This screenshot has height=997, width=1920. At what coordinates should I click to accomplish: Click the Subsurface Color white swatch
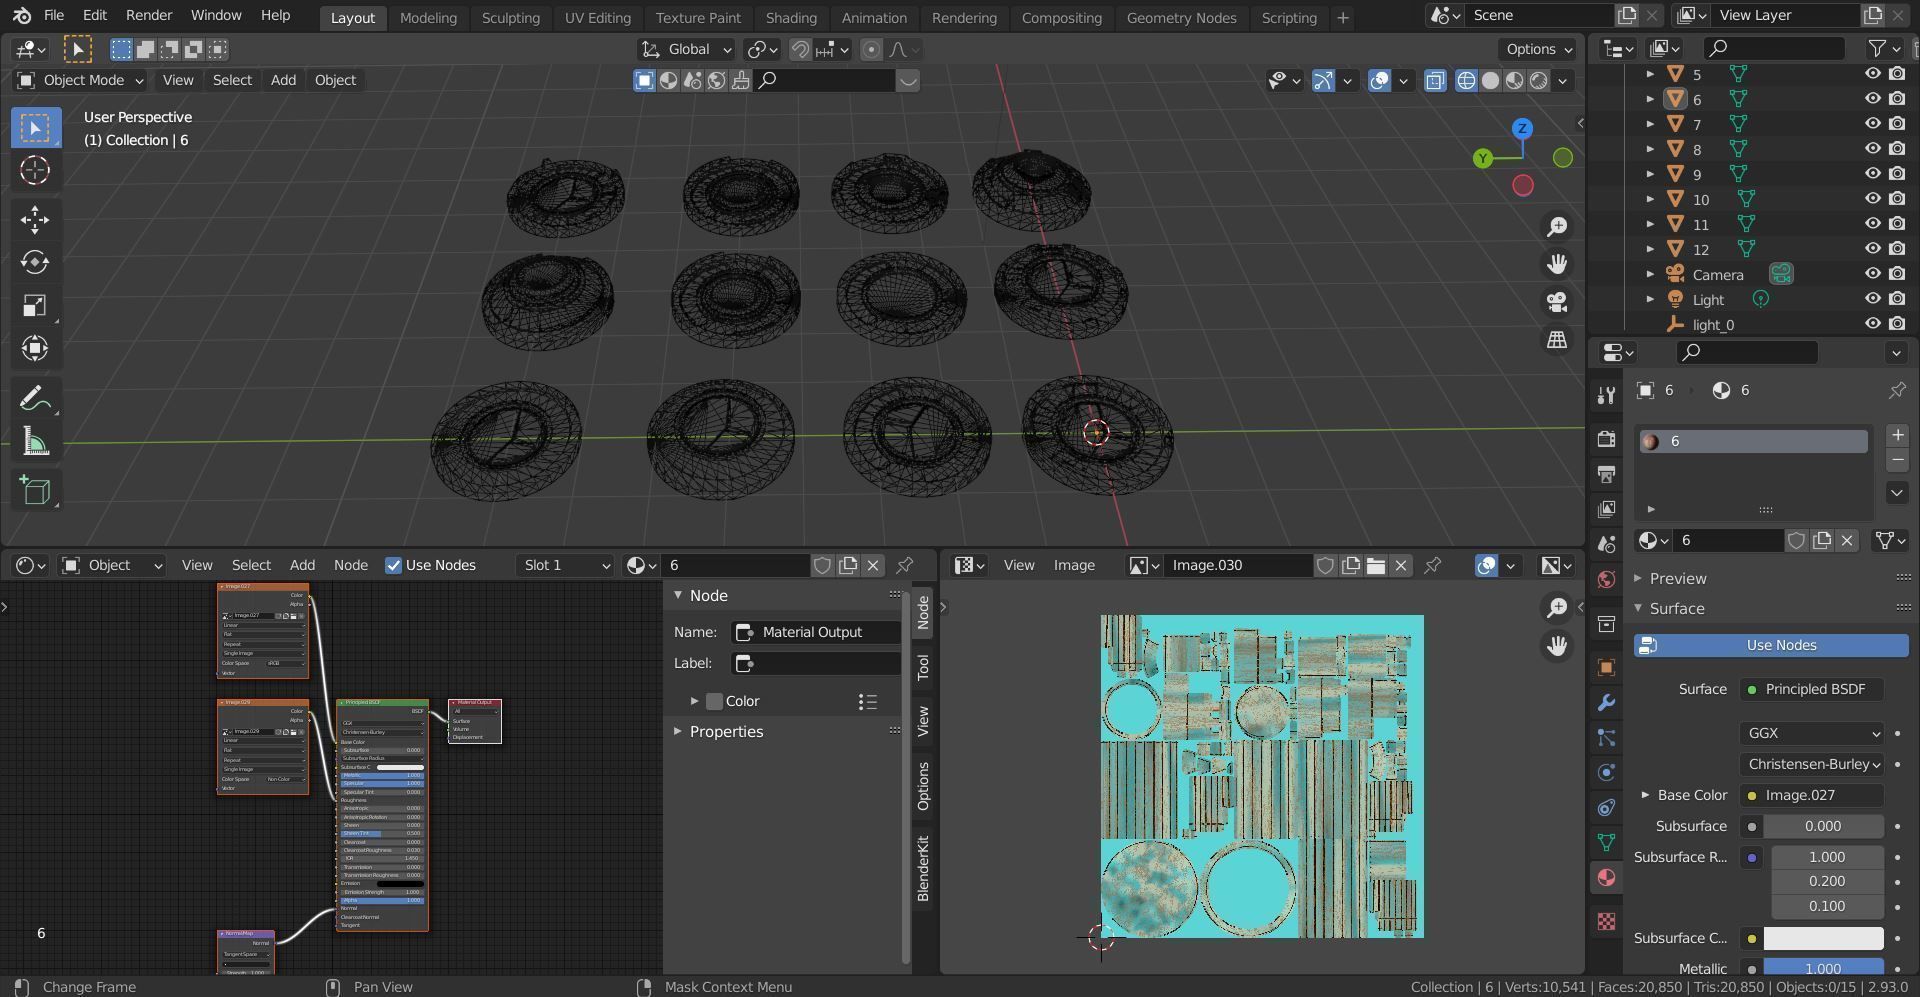(x=1822, y=938)
